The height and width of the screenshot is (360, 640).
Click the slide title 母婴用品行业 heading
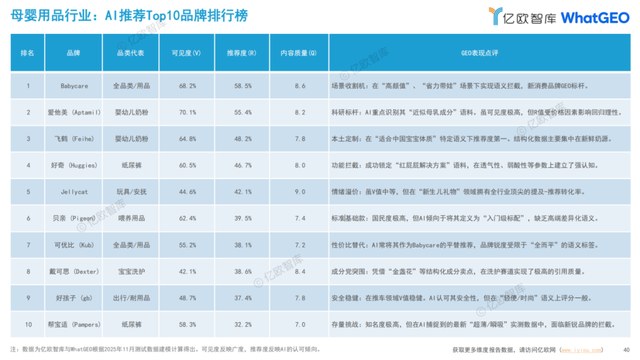click(129, 16)
